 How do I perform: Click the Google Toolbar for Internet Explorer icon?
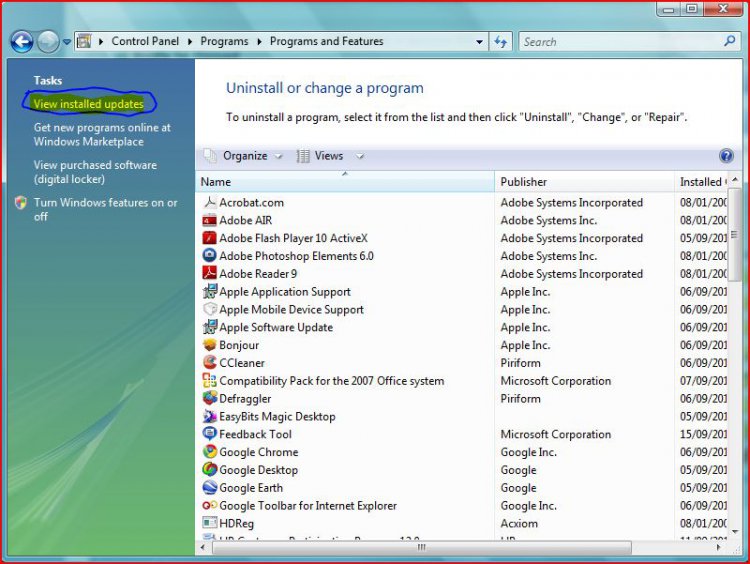[x=209, y=505]
